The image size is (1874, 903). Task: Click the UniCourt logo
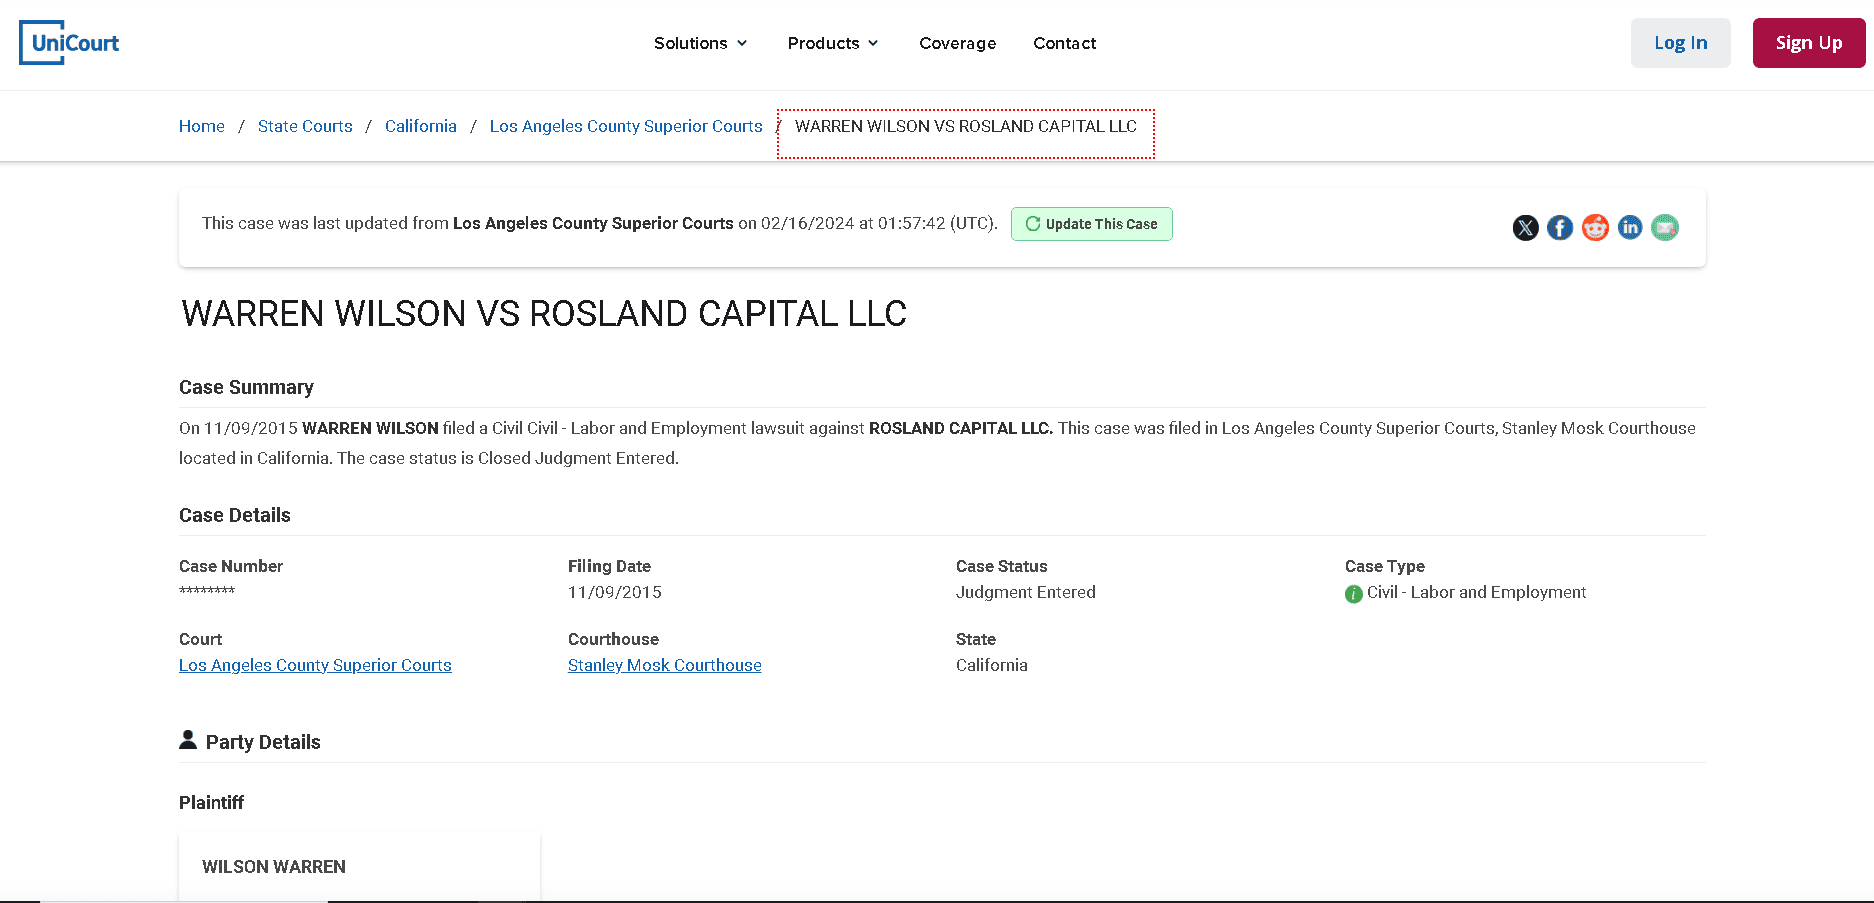pos(69,43)
